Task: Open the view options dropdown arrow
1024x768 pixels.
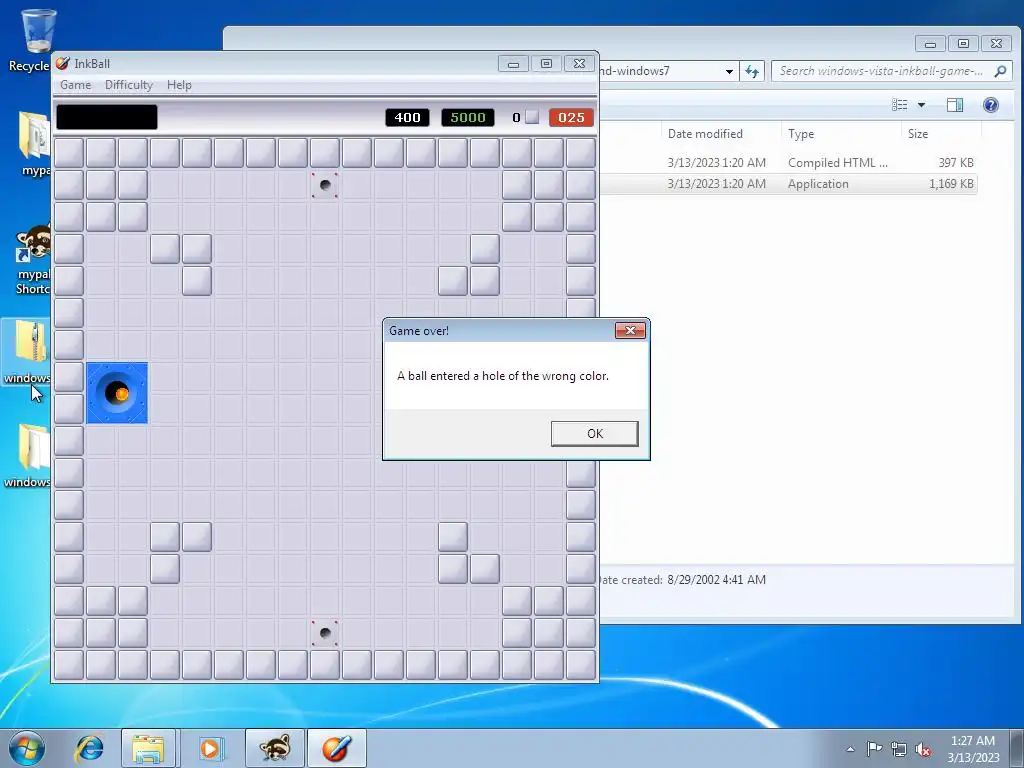Action: click(x=921, y=105)
